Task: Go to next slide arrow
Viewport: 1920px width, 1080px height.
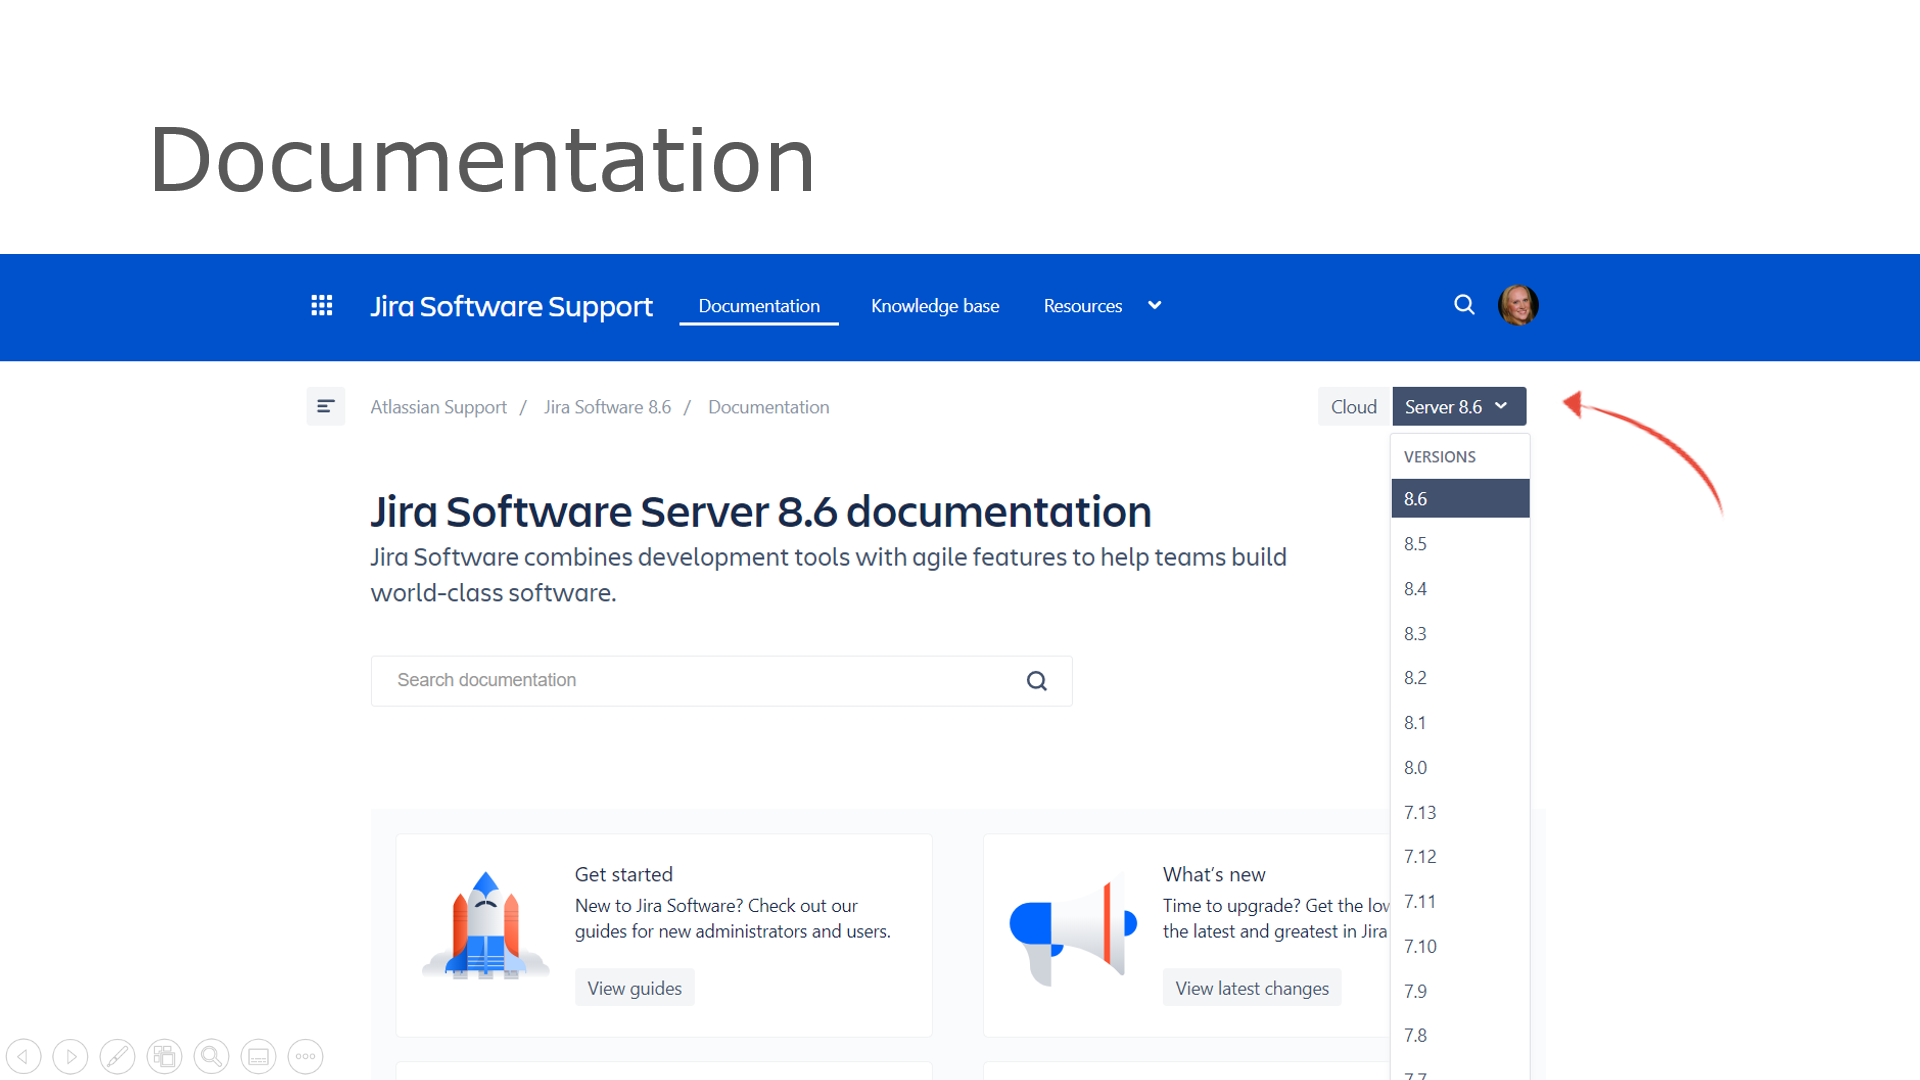Action: point(70,1056)
